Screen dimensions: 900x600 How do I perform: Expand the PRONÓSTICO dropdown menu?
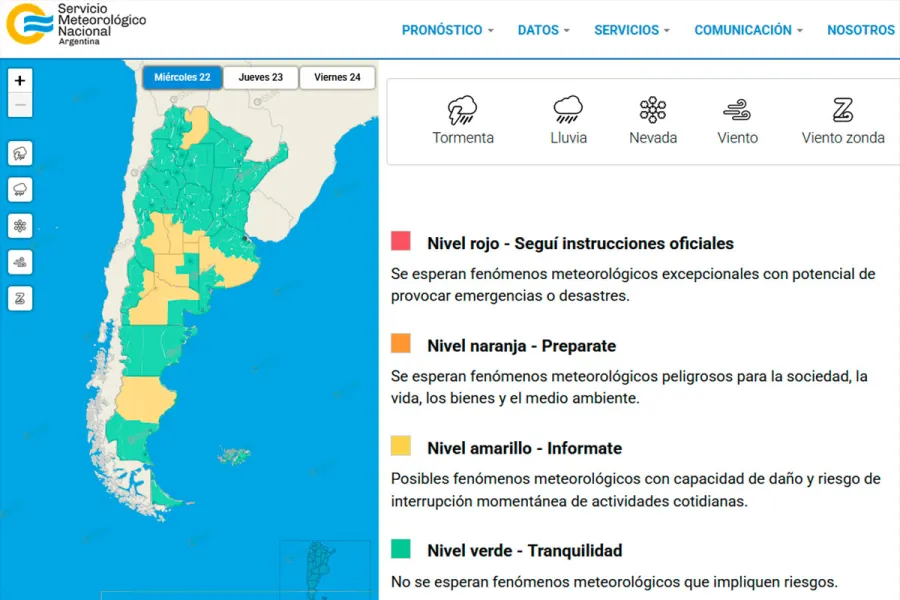(x=447, y=30)
